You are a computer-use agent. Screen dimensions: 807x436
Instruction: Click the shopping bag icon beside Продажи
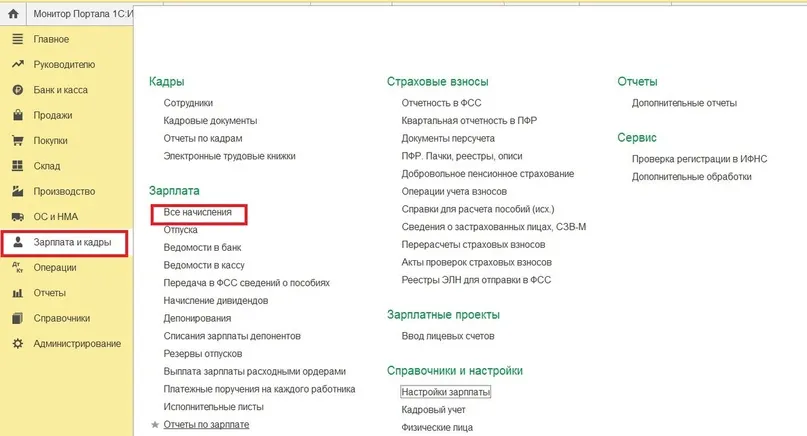pos(17,115)
